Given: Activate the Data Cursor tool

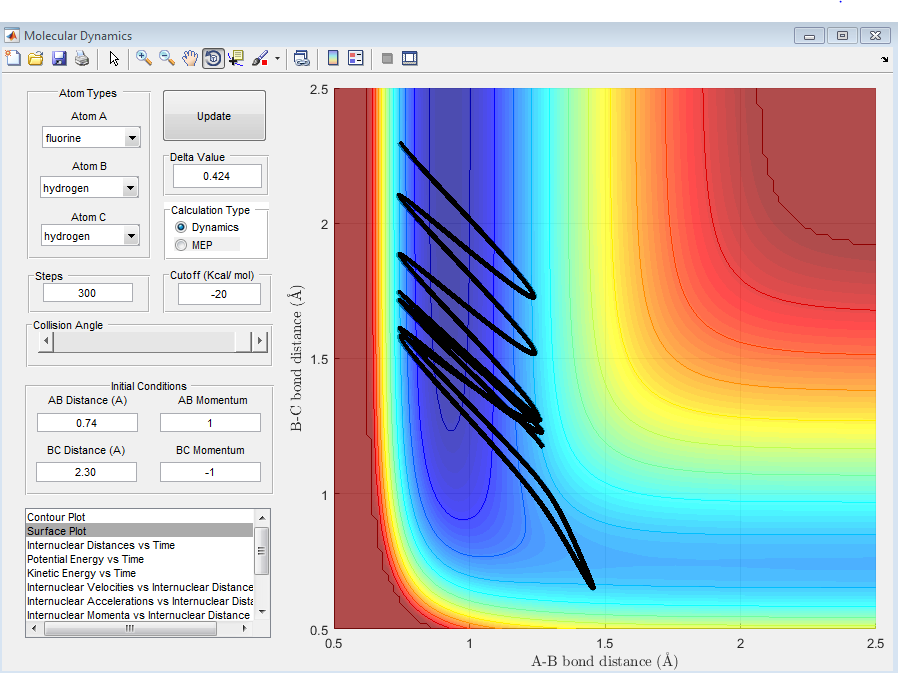Looking at the screenshot, I should [x=236, y=59].
